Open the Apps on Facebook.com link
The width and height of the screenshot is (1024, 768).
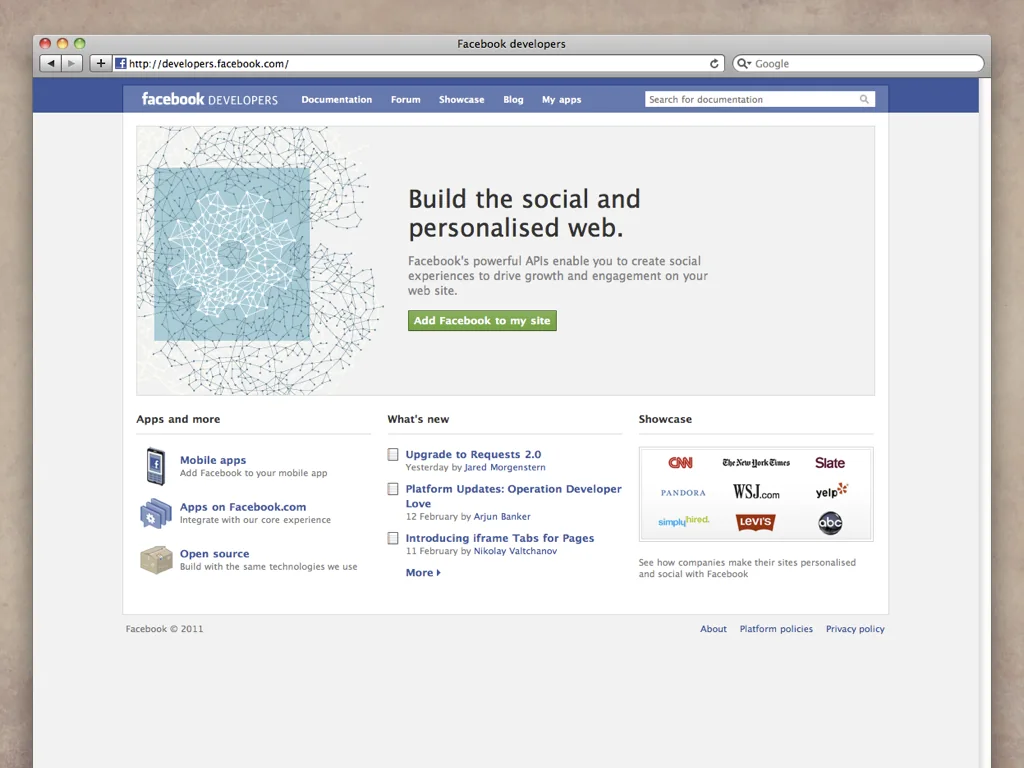pyautogui.click(x=243, y=507)
